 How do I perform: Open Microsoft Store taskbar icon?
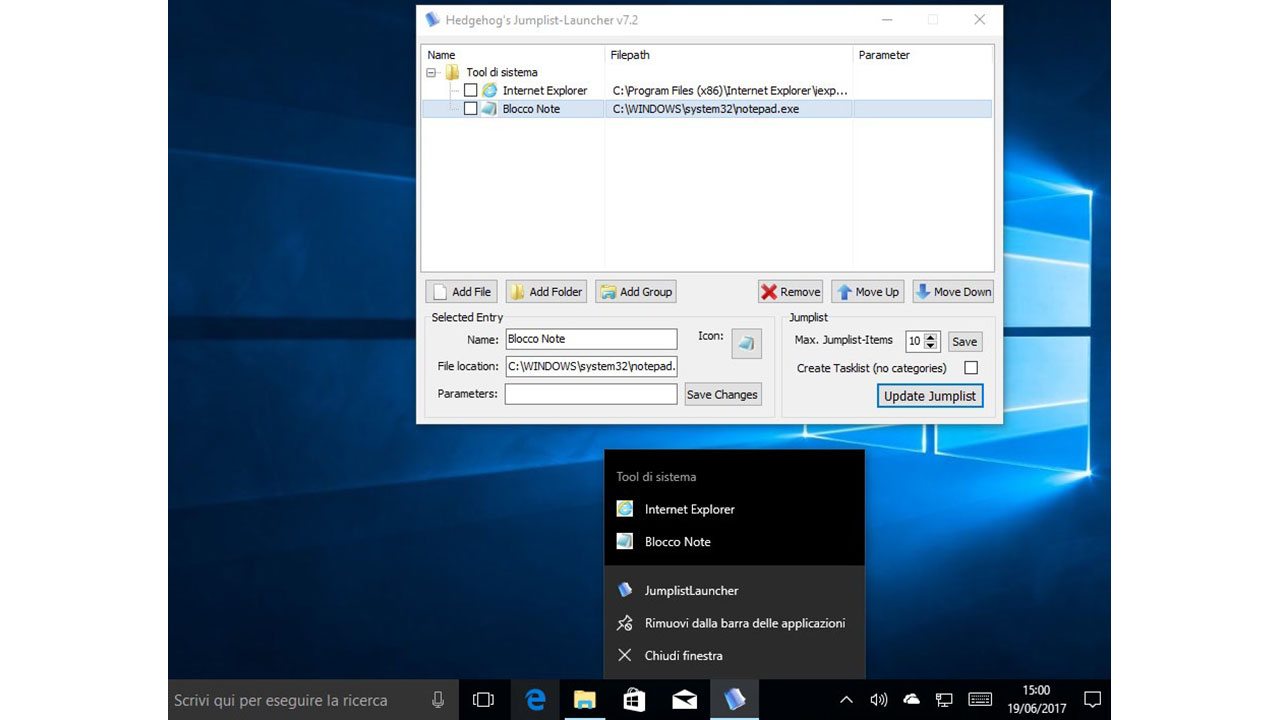coord(634,700)
